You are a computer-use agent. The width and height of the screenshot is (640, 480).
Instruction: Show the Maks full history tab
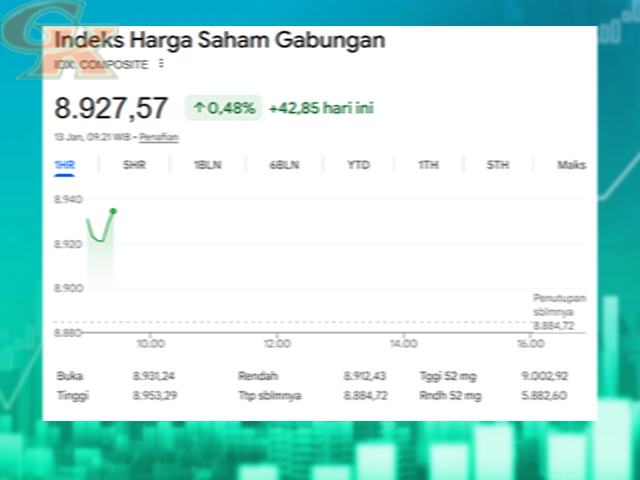[x=571, y=165]
